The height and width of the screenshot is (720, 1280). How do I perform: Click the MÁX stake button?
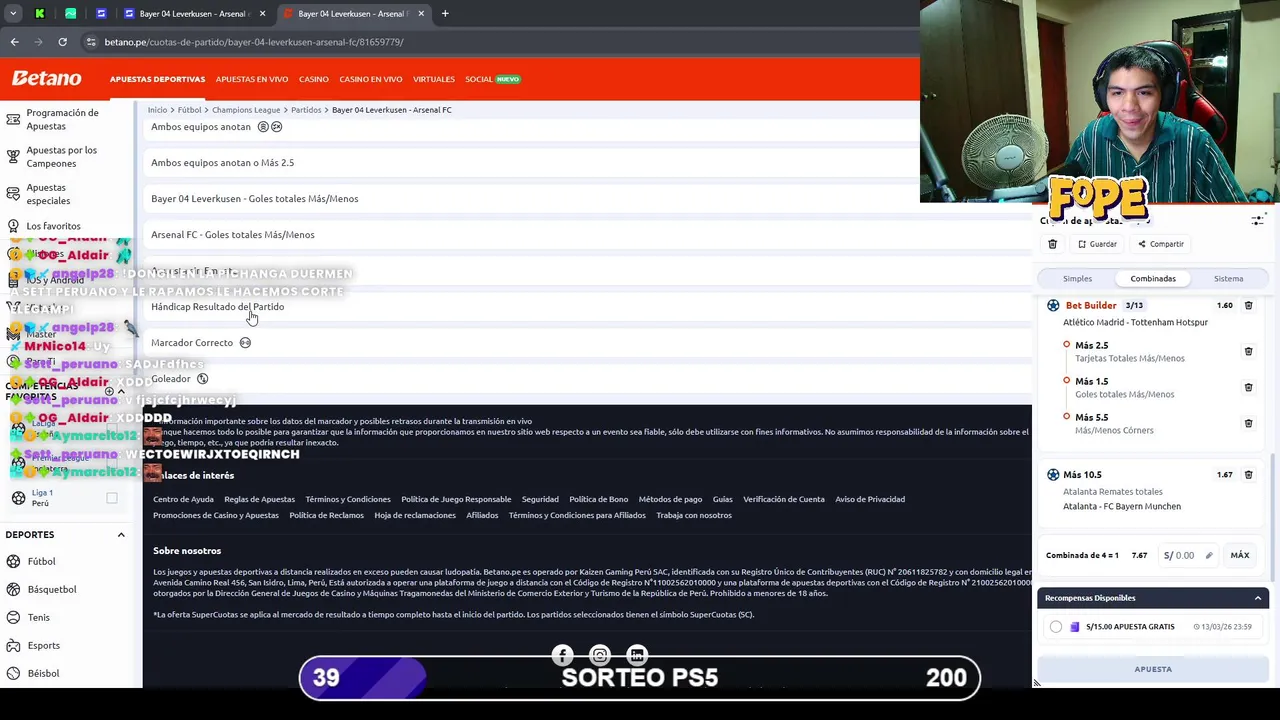point(1240,555)
